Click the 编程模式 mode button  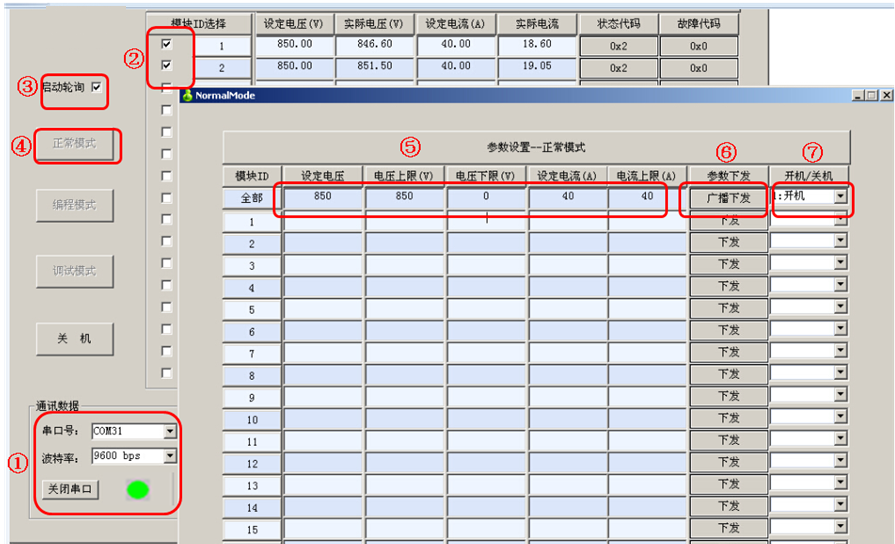click(x=75, y=205)
